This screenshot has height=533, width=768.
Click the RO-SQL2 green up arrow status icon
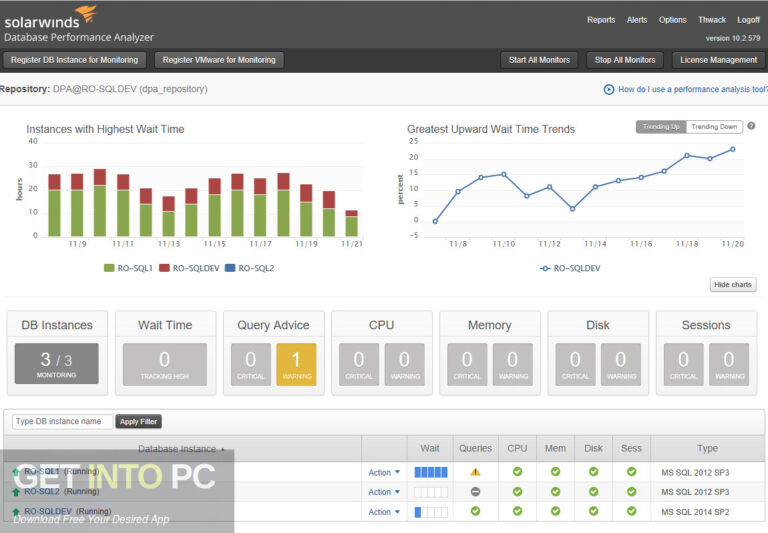(16, 492)
